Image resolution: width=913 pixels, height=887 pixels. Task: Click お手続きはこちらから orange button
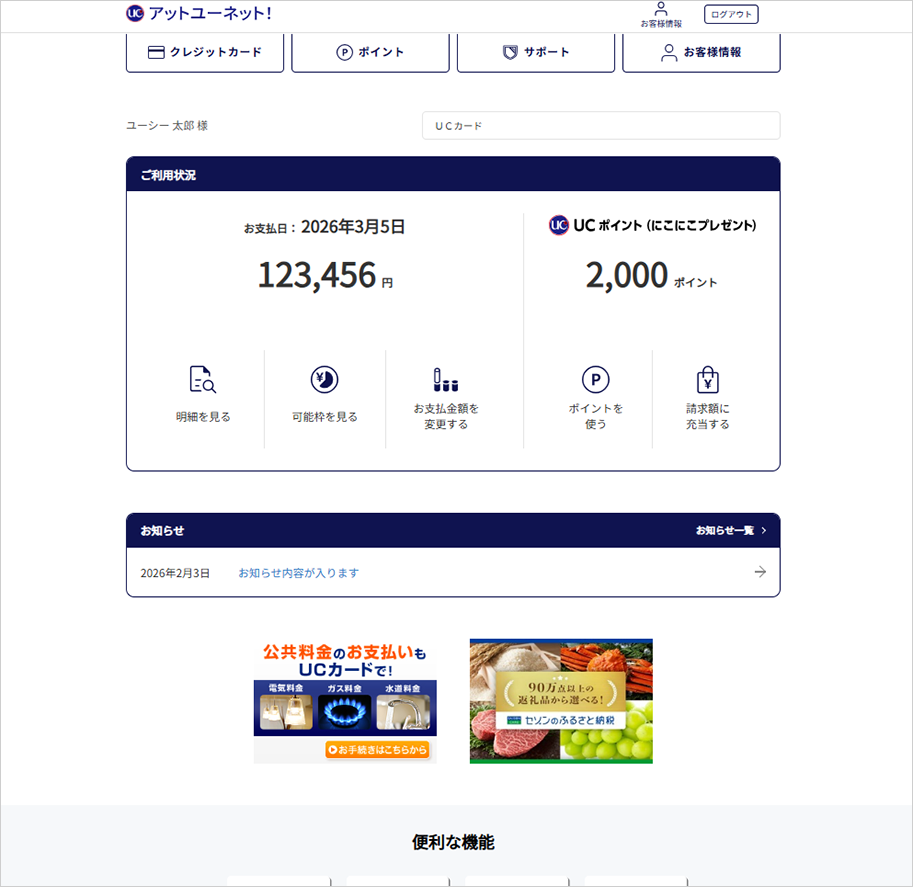pos(376,749)
